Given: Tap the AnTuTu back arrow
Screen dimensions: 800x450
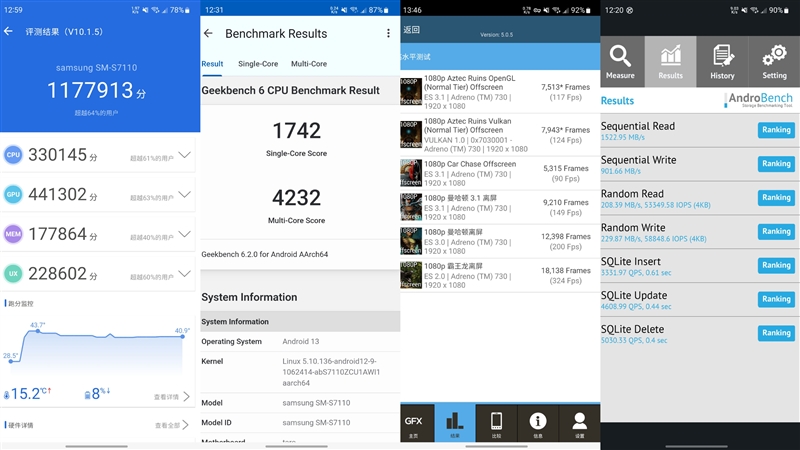Looking at the screenshot, I should tap(9, 31).
